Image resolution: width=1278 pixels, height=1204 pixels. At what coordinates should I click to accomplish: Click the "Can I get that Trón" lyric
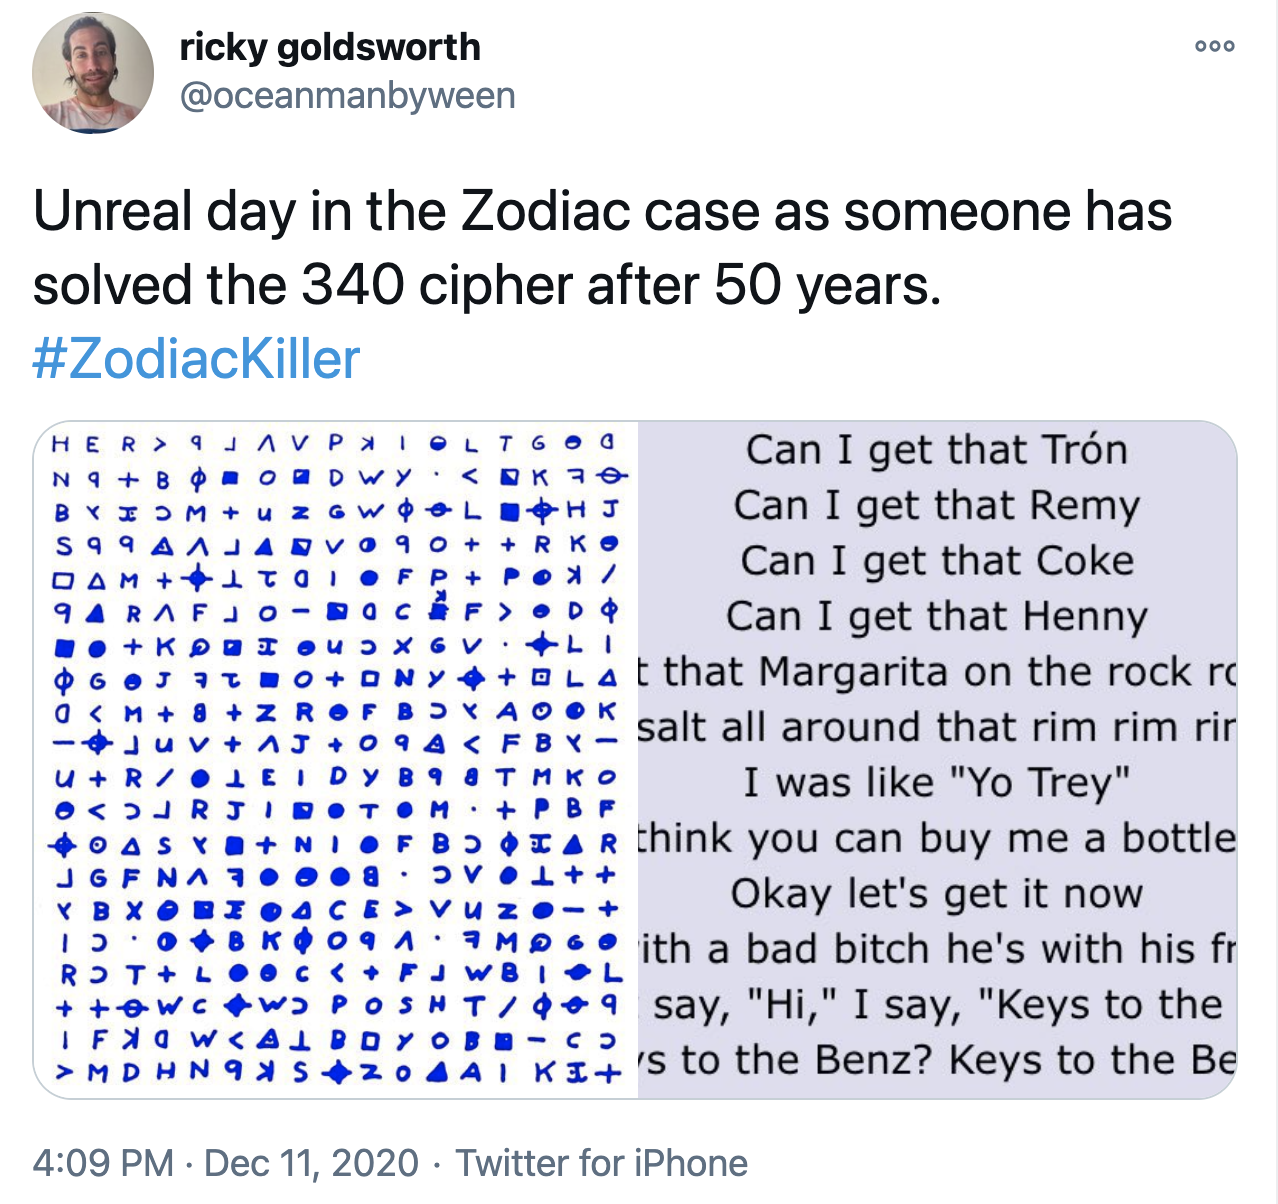click(x=936, y=450)
